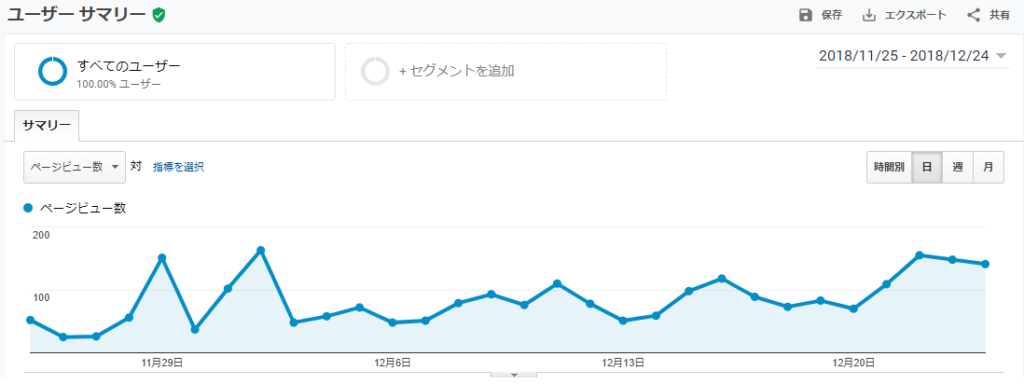Click the 12月13日 axis label
The image size is (1024, 384).
pos(624,362)
